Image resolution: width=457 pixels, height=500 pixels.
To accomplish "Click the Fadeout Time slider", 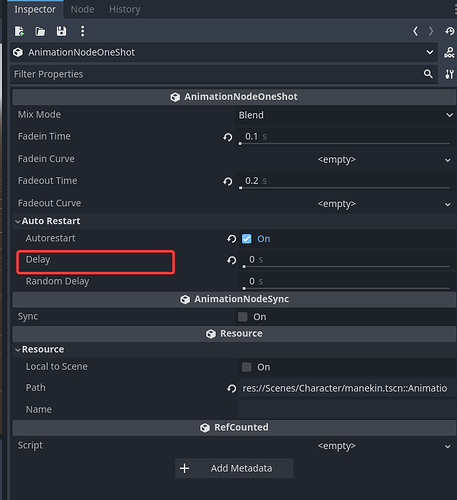I will pos(345,188).
